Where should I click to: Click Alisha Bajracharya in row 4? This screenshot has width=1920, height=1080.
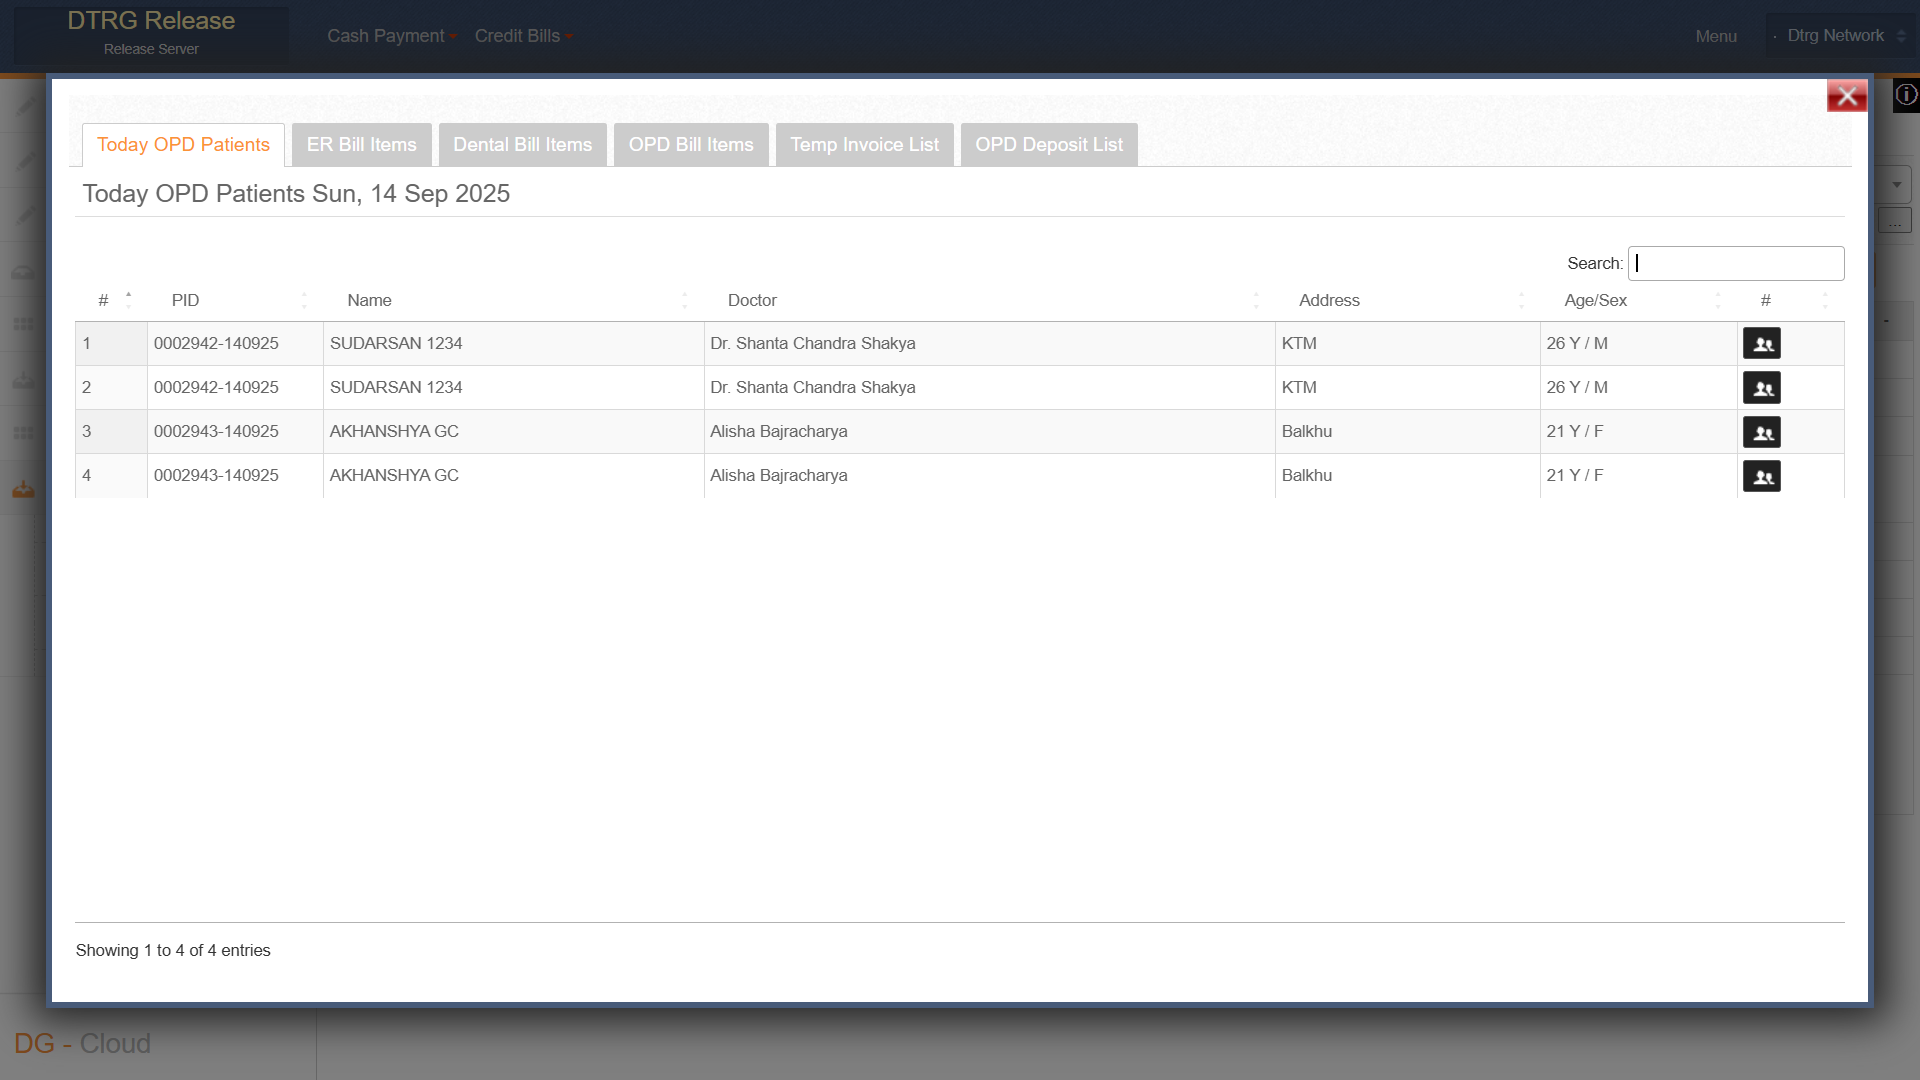pyautogui.click(x=778, y=475)
